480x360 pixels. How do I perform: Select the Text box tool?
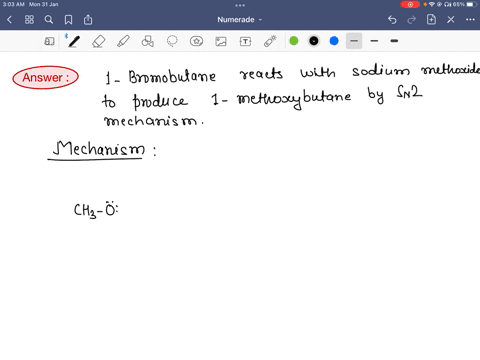[245, 41]
